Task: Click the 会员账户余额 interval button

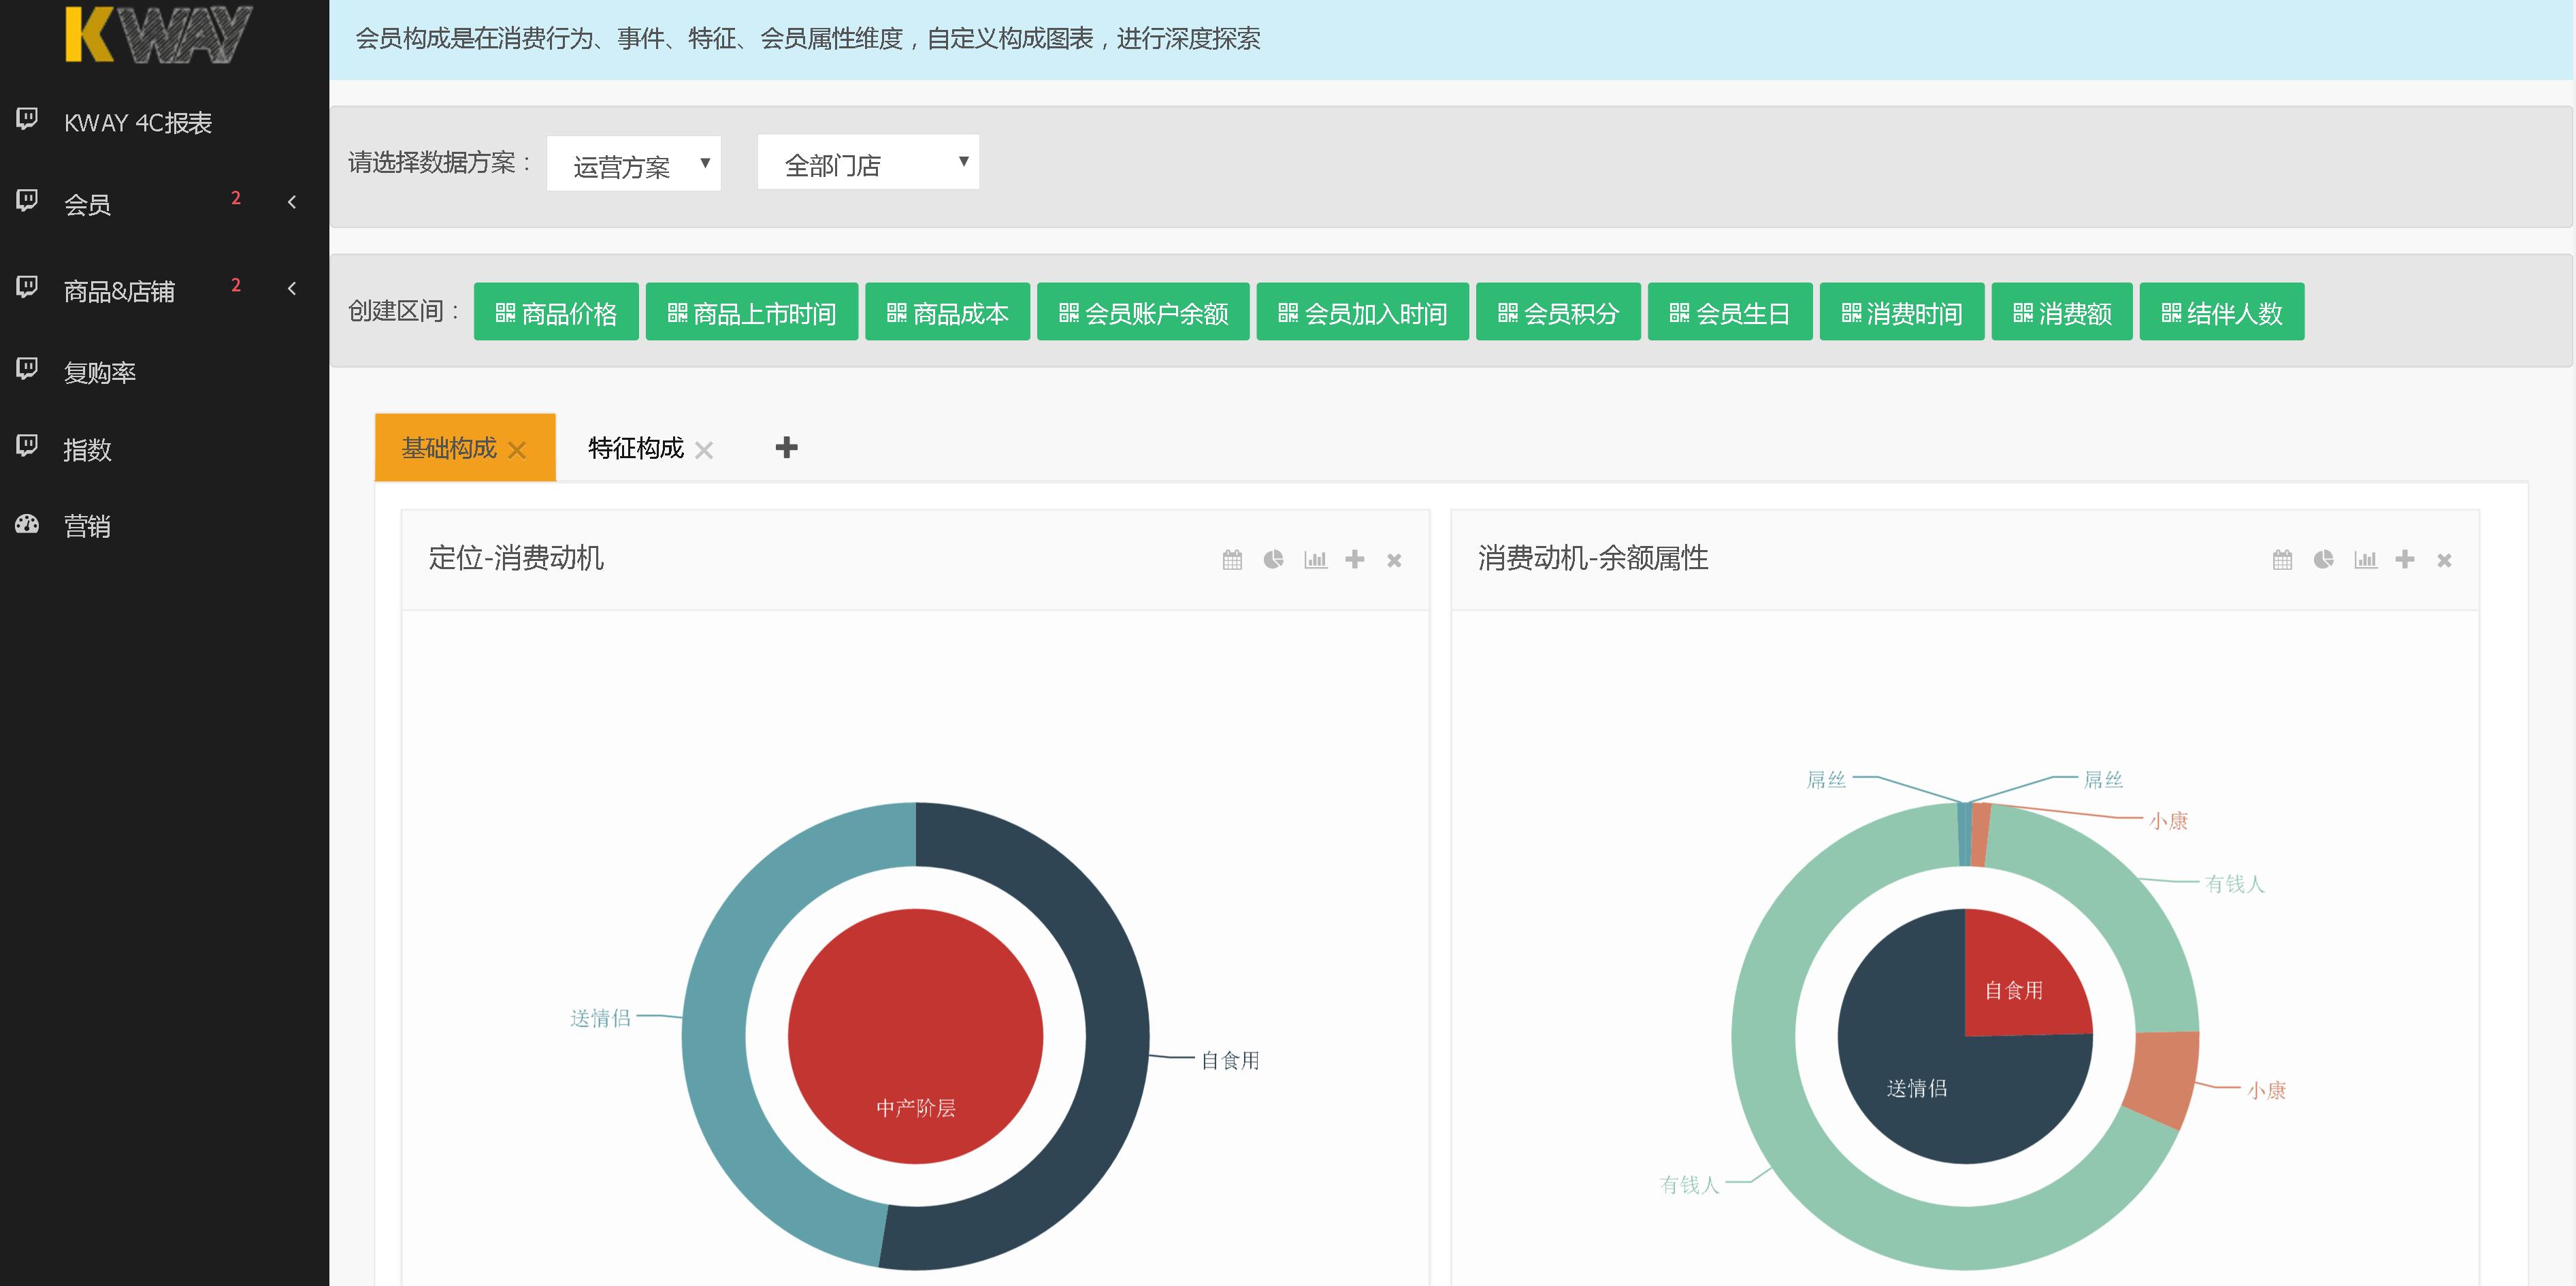Action: tap(1143, 313)
